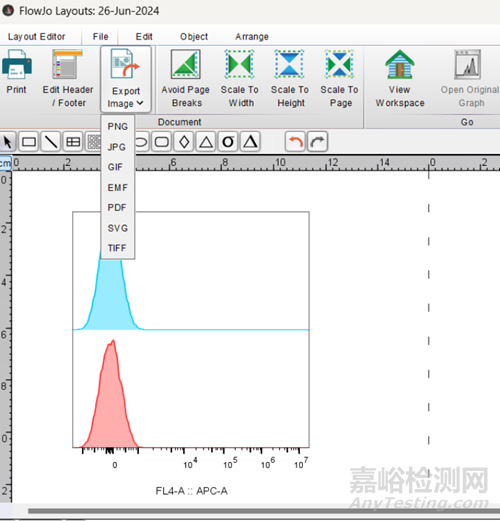Viewport: 500px width, 521px height.
Task: Select Scale To Width
Action: (x=239, y=64)
